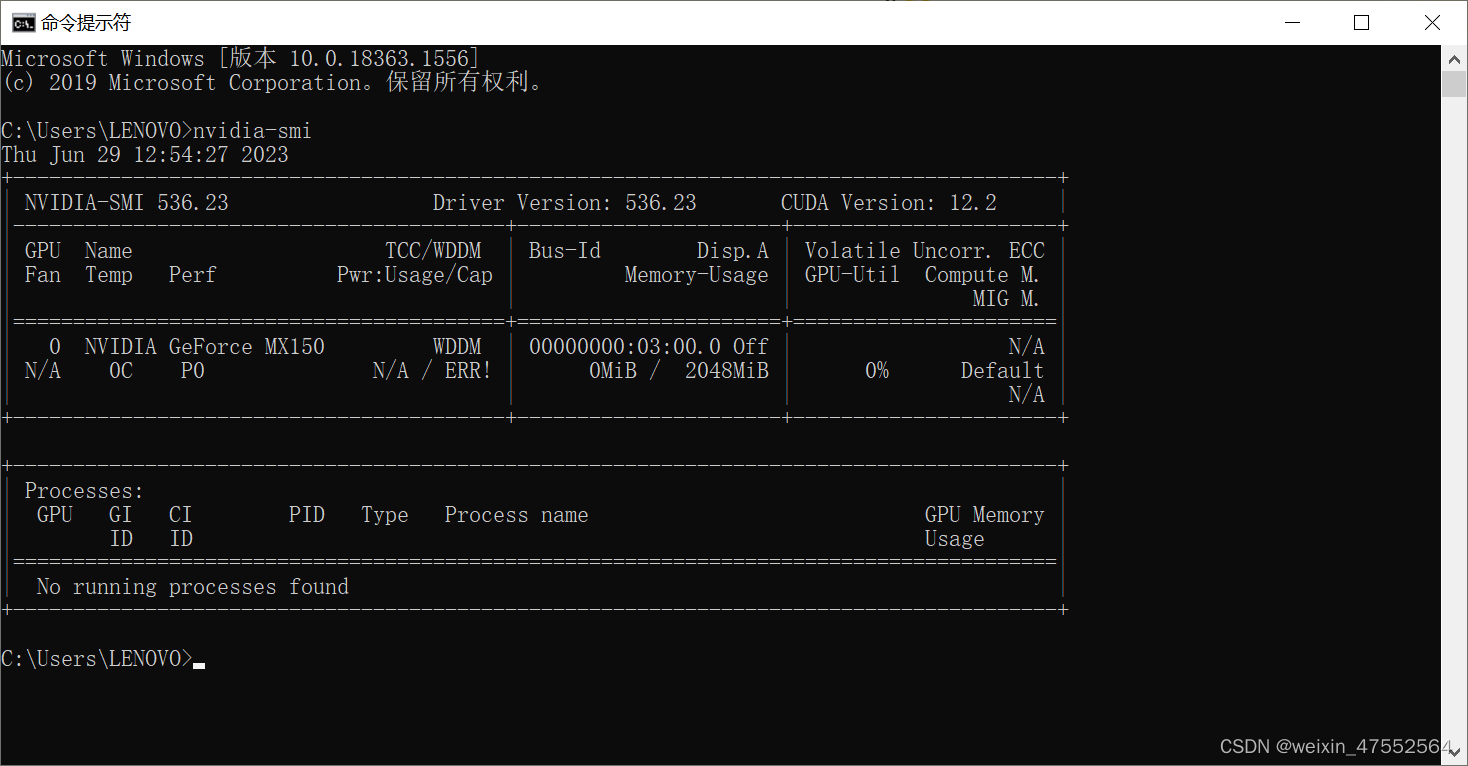Click '2048MiB' total memory value
Viewport: 1468px width, 766px height.
click(x=727, y=371)
